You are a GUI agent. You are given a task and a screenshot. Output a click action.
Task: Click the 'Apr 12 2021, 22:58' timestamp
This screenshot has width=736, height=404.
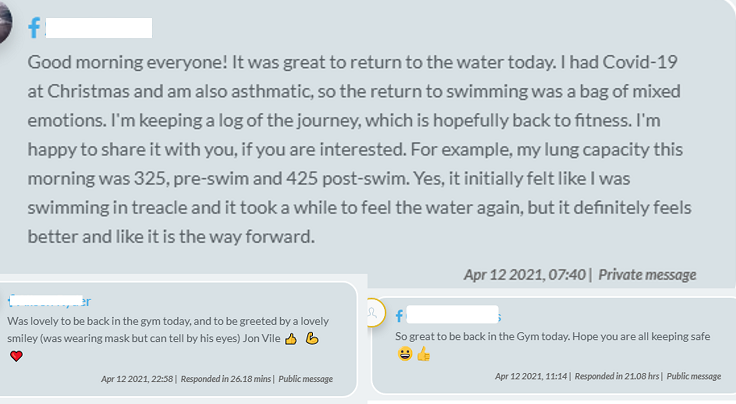coord(138,379)
